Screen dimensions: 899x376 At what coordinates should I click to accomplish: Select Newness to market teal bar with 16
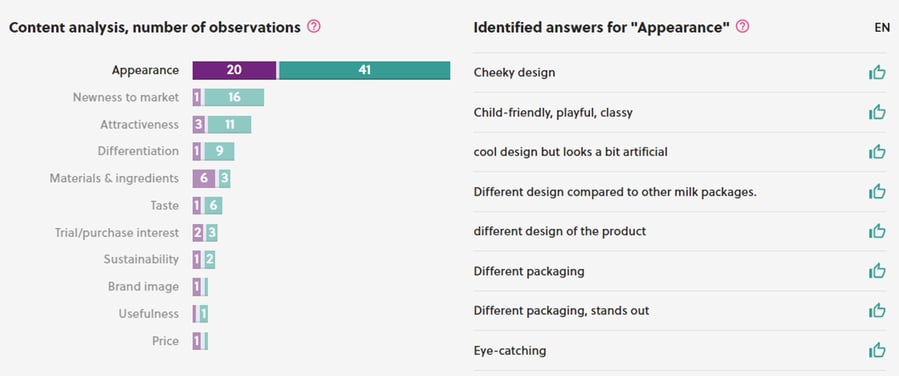tap(234, 97)
